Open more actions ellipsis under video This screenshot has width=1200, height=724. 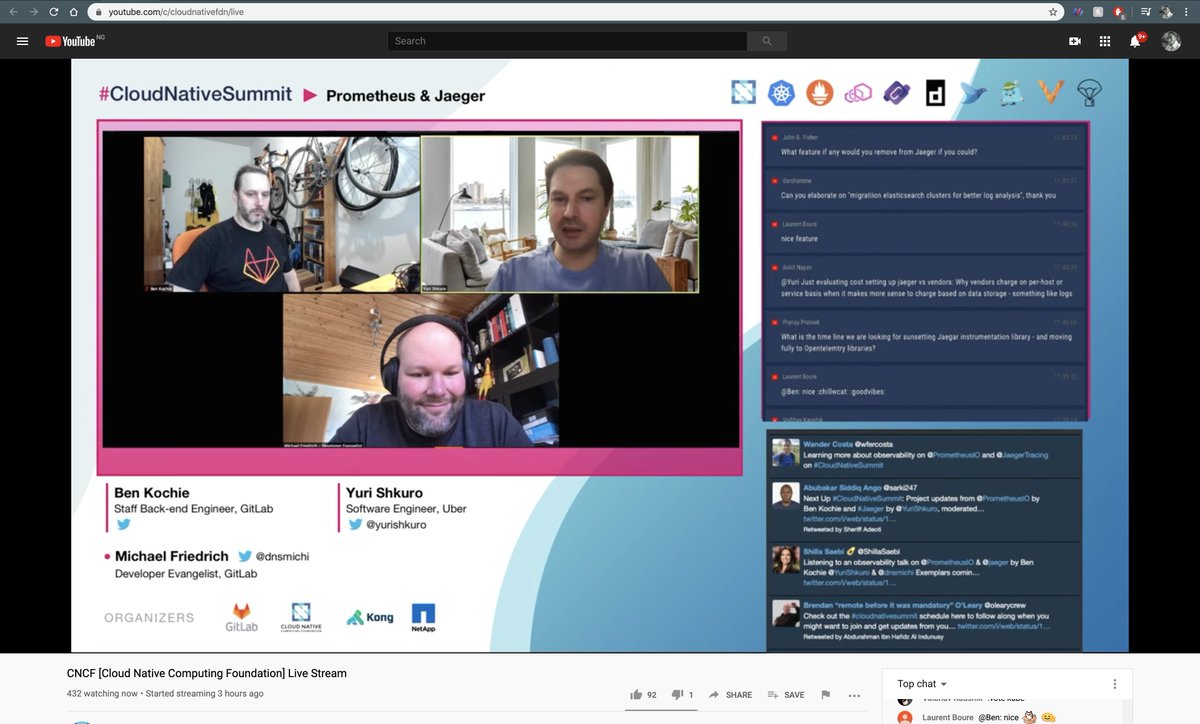click(x=854, y=694)
